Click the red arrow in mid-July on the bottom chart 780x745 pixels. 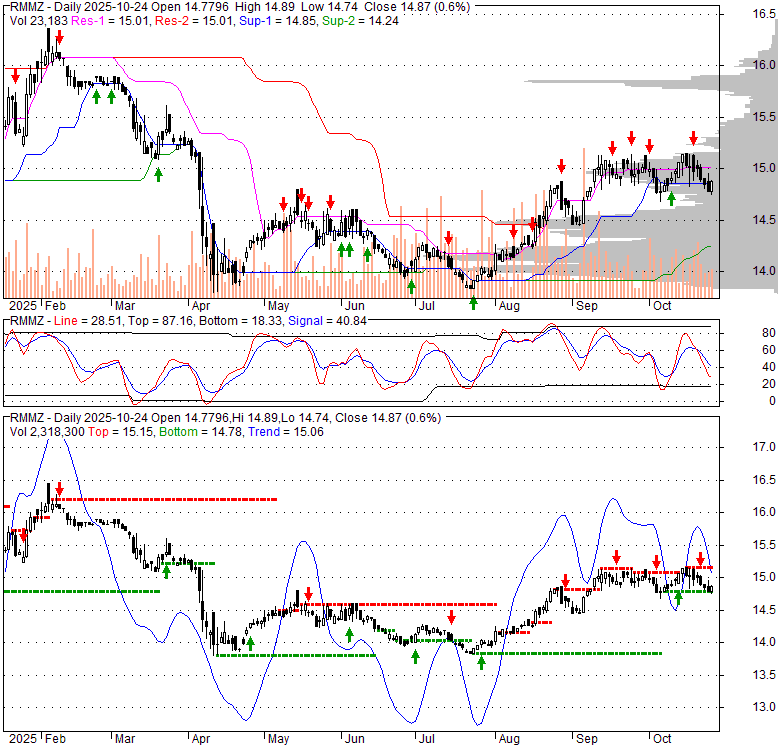[x=451, y=617]
